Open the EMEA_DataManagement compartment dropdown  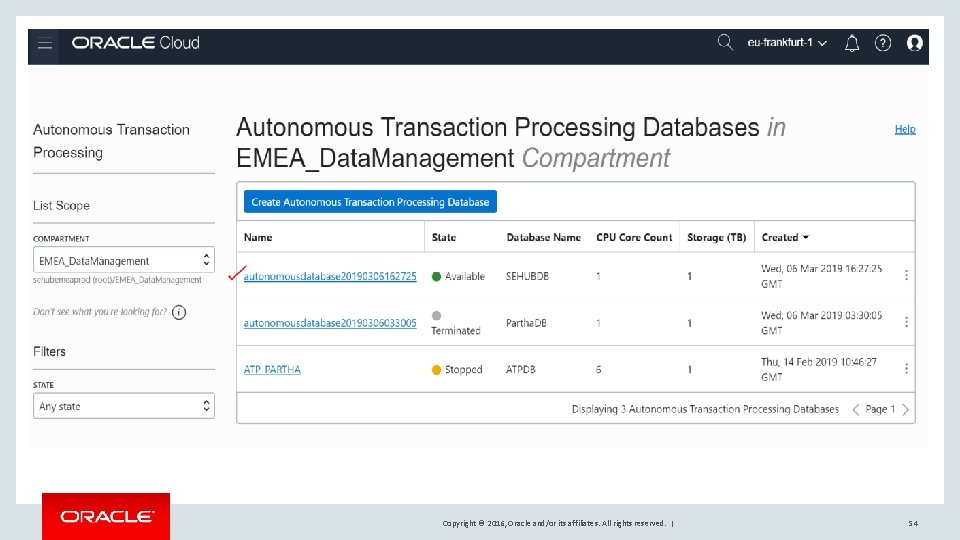click(124, 260)
